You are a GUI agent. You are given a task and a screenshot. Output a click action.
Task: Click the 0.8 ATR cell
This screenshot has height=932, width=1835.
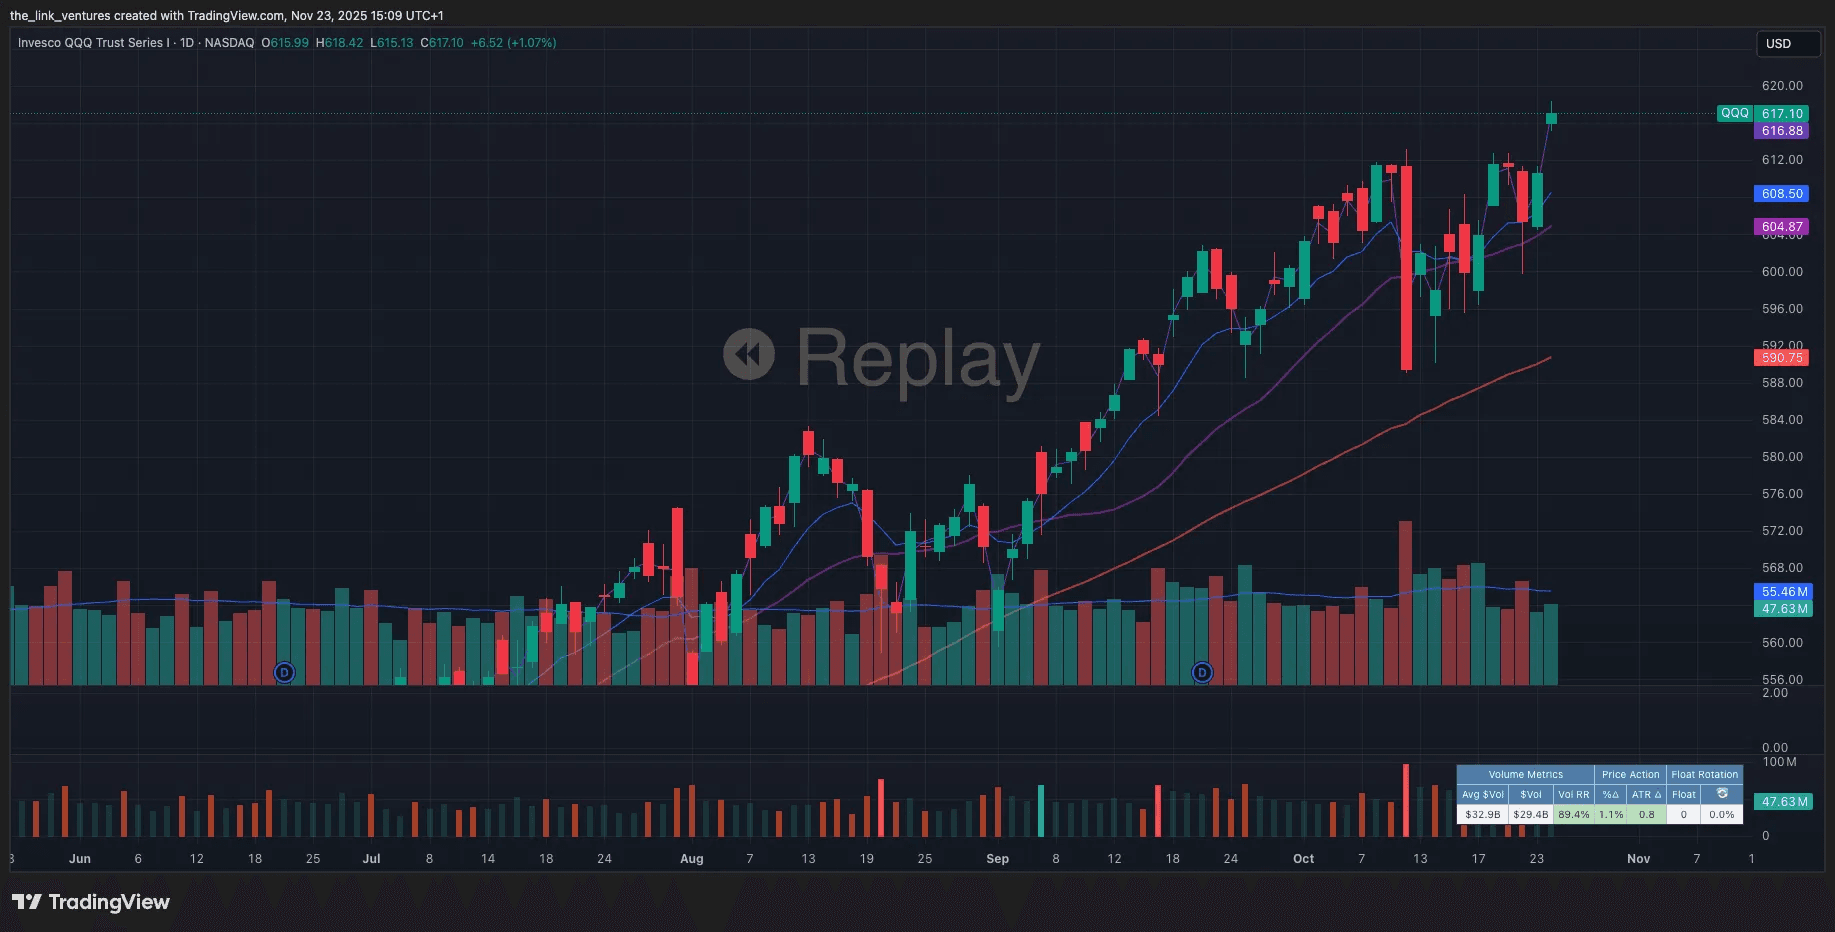(1646, 815)
